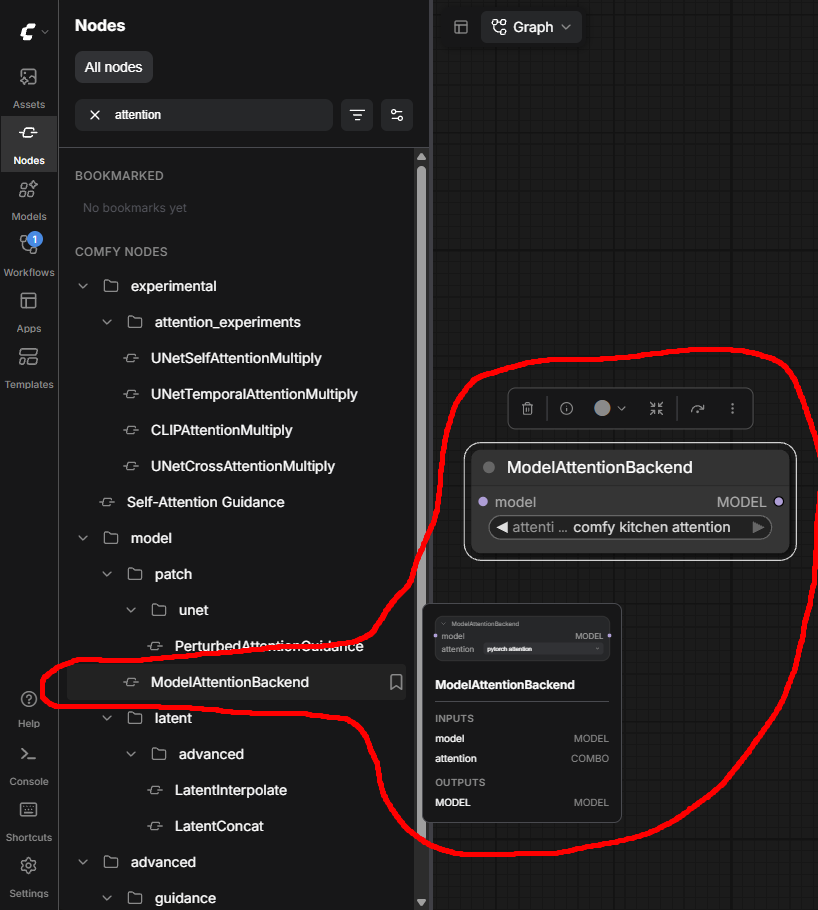Open more options on node toolbar
This screenshot has height=910, width=818.
click(x=732, y=409)
